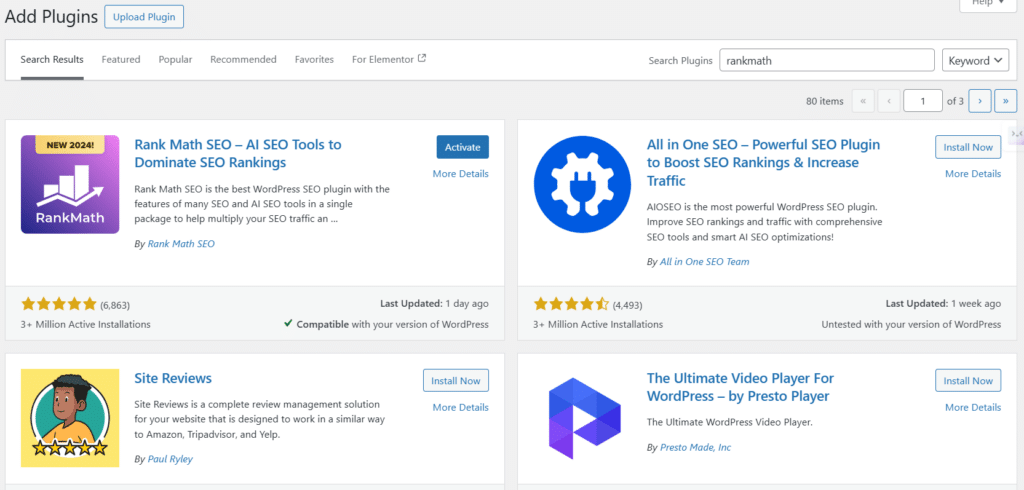Click Compatible with your version of WordPress text
The image size is (1024, 490).
392,324
